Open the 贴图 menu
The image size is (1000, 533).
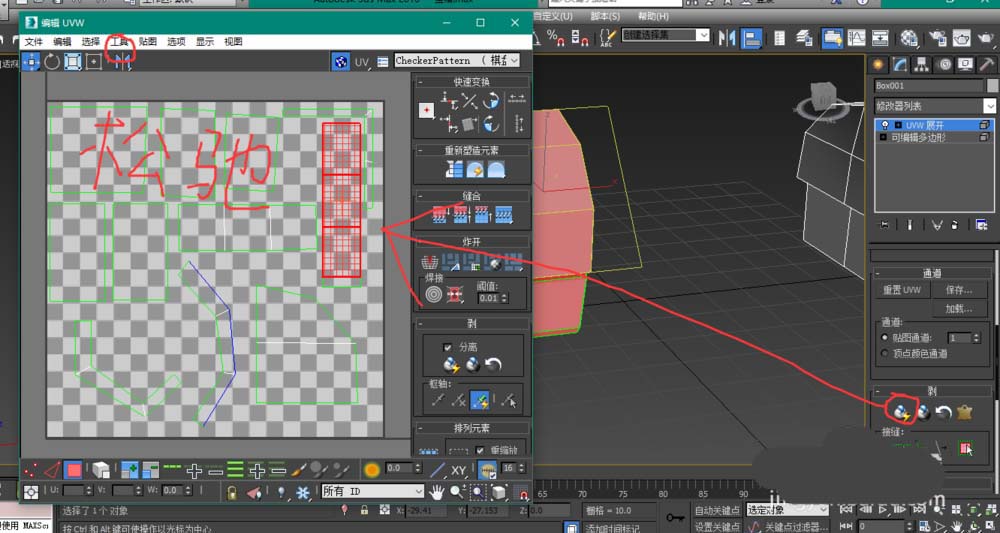147,41
